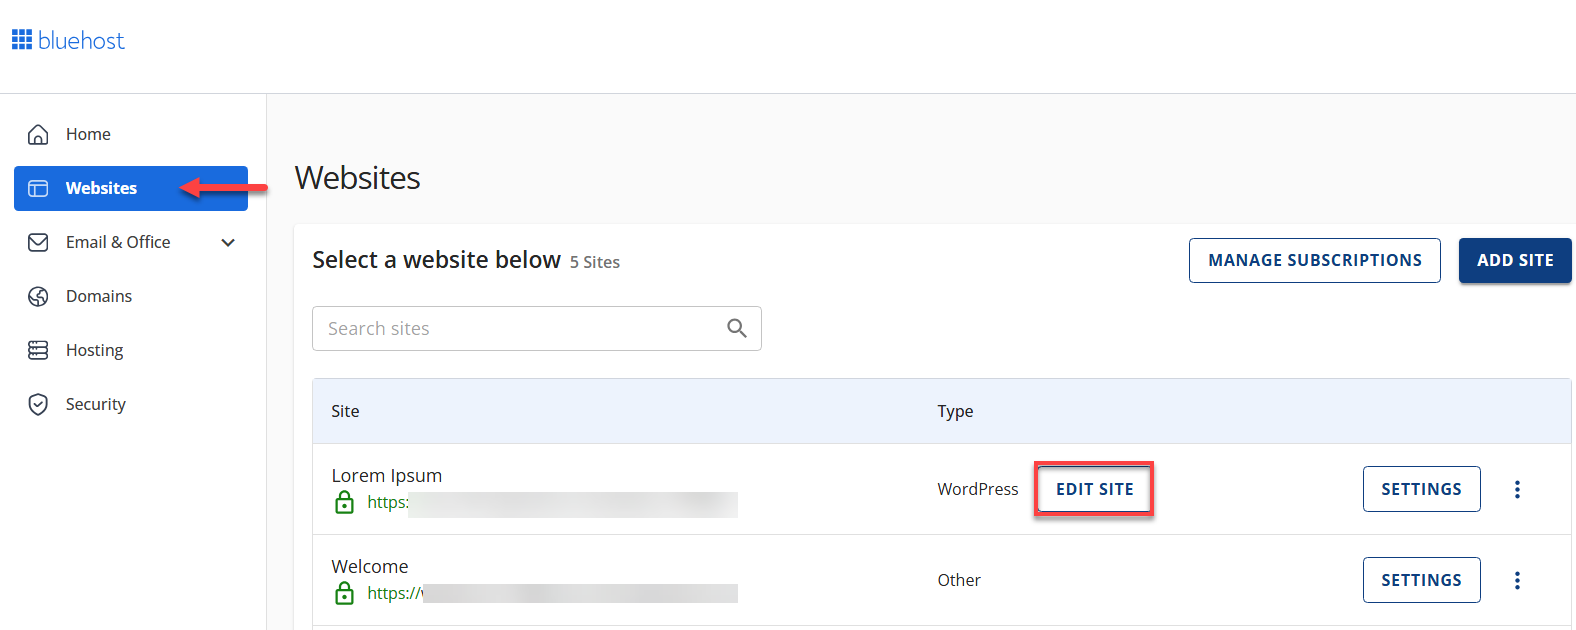Click the Site column header
The width and height of the screenshot is (1576, 630).
(345, 411)
